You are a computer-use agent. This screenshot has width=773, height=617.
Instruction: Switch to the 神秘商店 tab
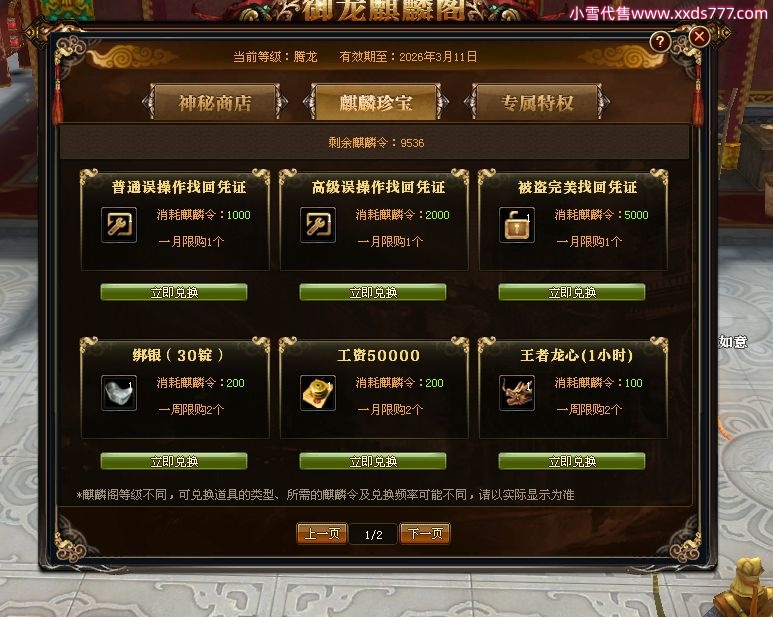pyautogui.click(x=215, y=102)
